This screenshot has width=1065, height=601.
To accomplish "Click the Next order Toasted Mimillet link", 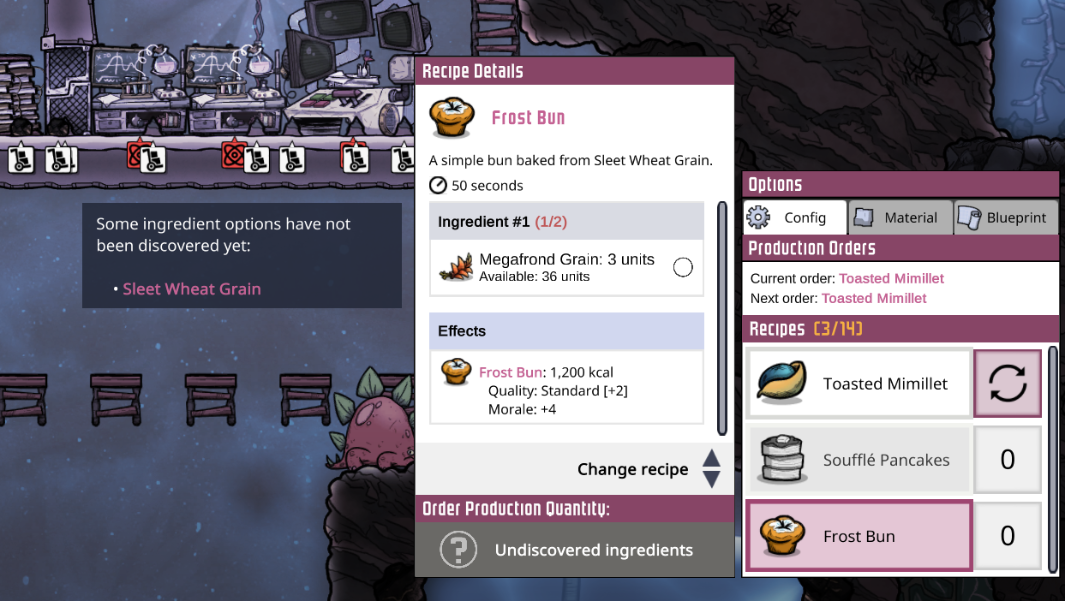I will pyautogui.click(x=873, y=298).
